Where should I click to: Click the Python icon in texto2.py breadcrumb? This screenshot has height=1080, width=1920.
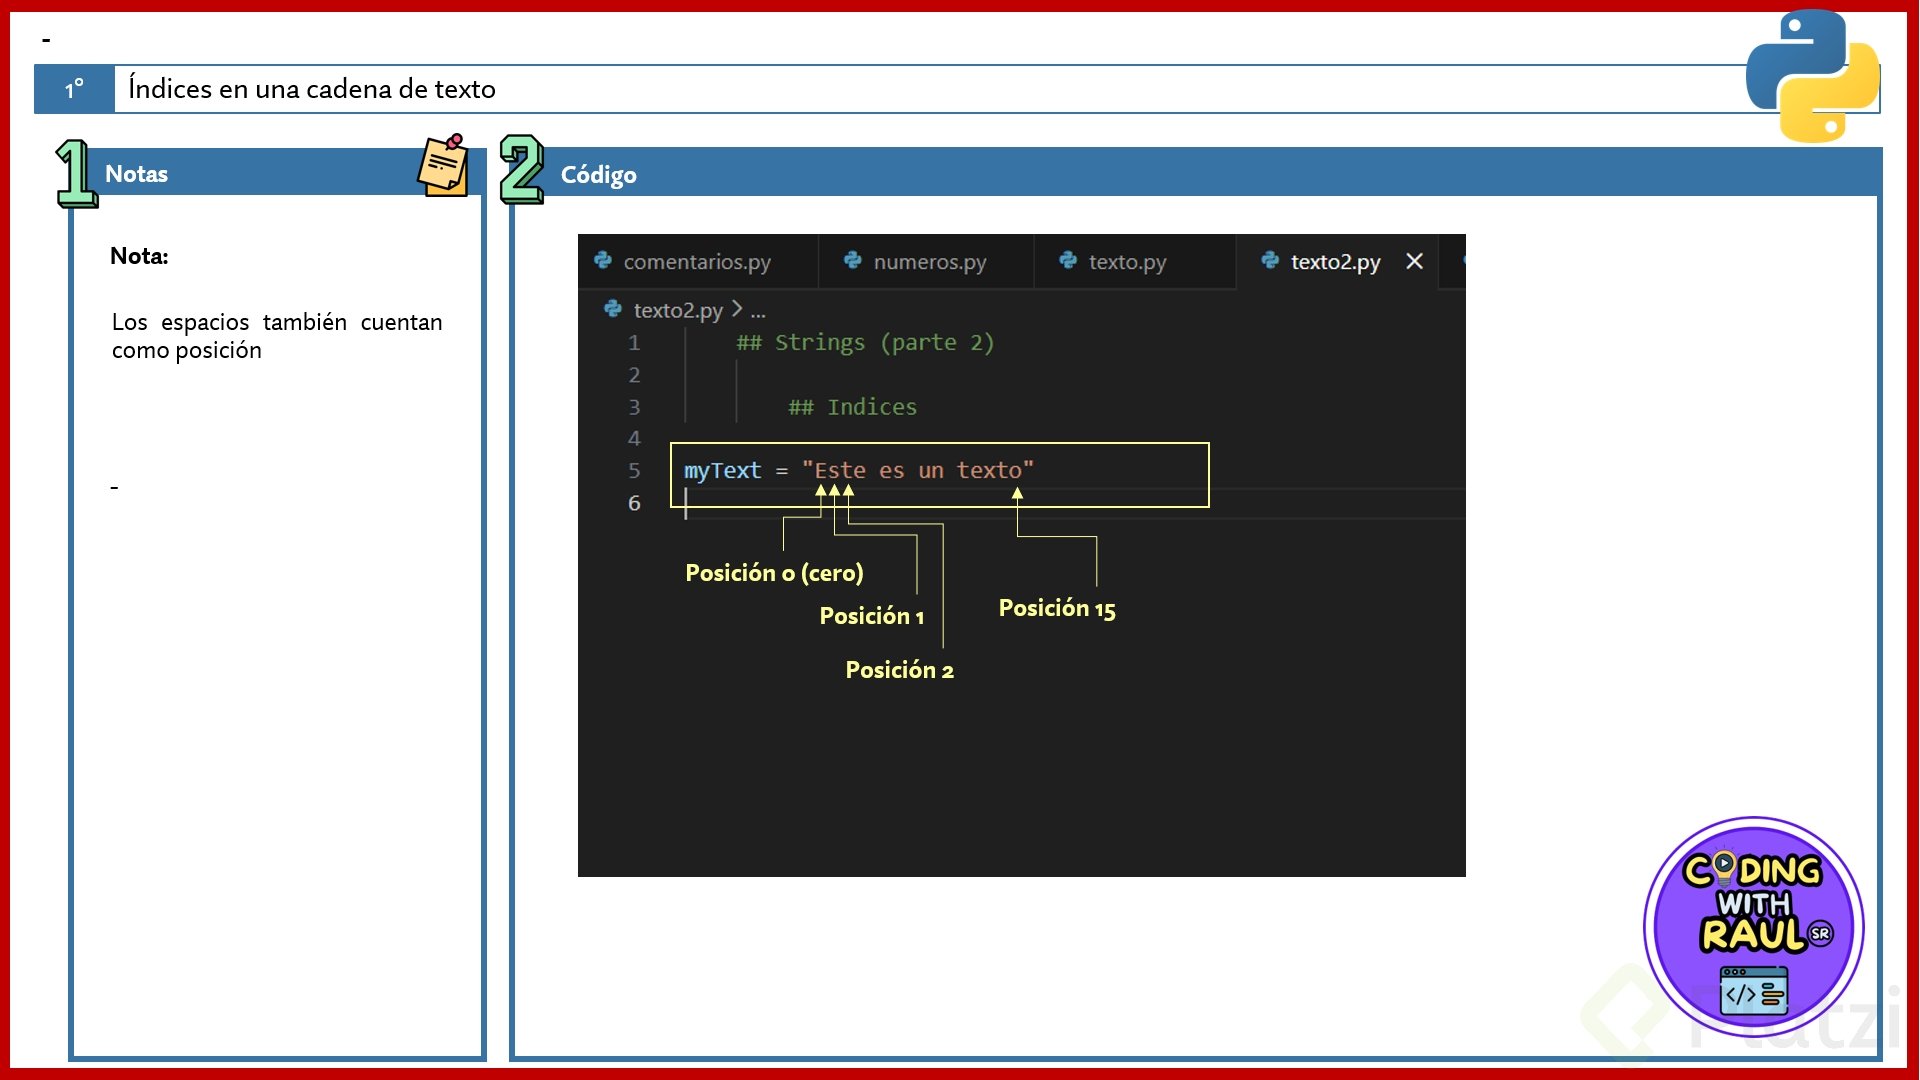point(613,310)
